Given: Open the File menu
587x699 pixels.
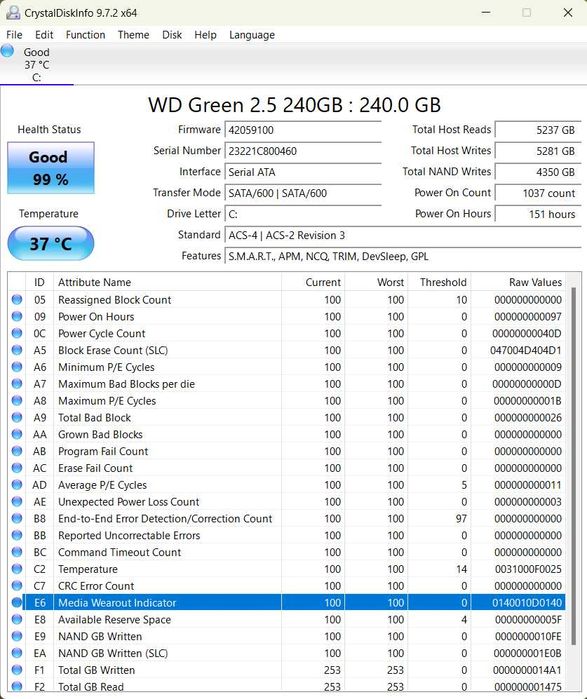Looking at the screenshot, I should pyautogui.click(x=14, y=35).
